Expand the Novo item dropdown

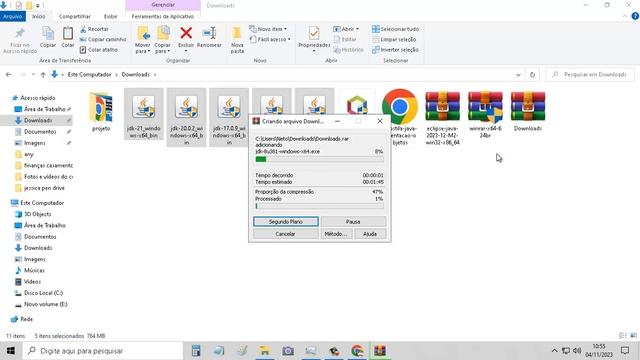(268, 29)
